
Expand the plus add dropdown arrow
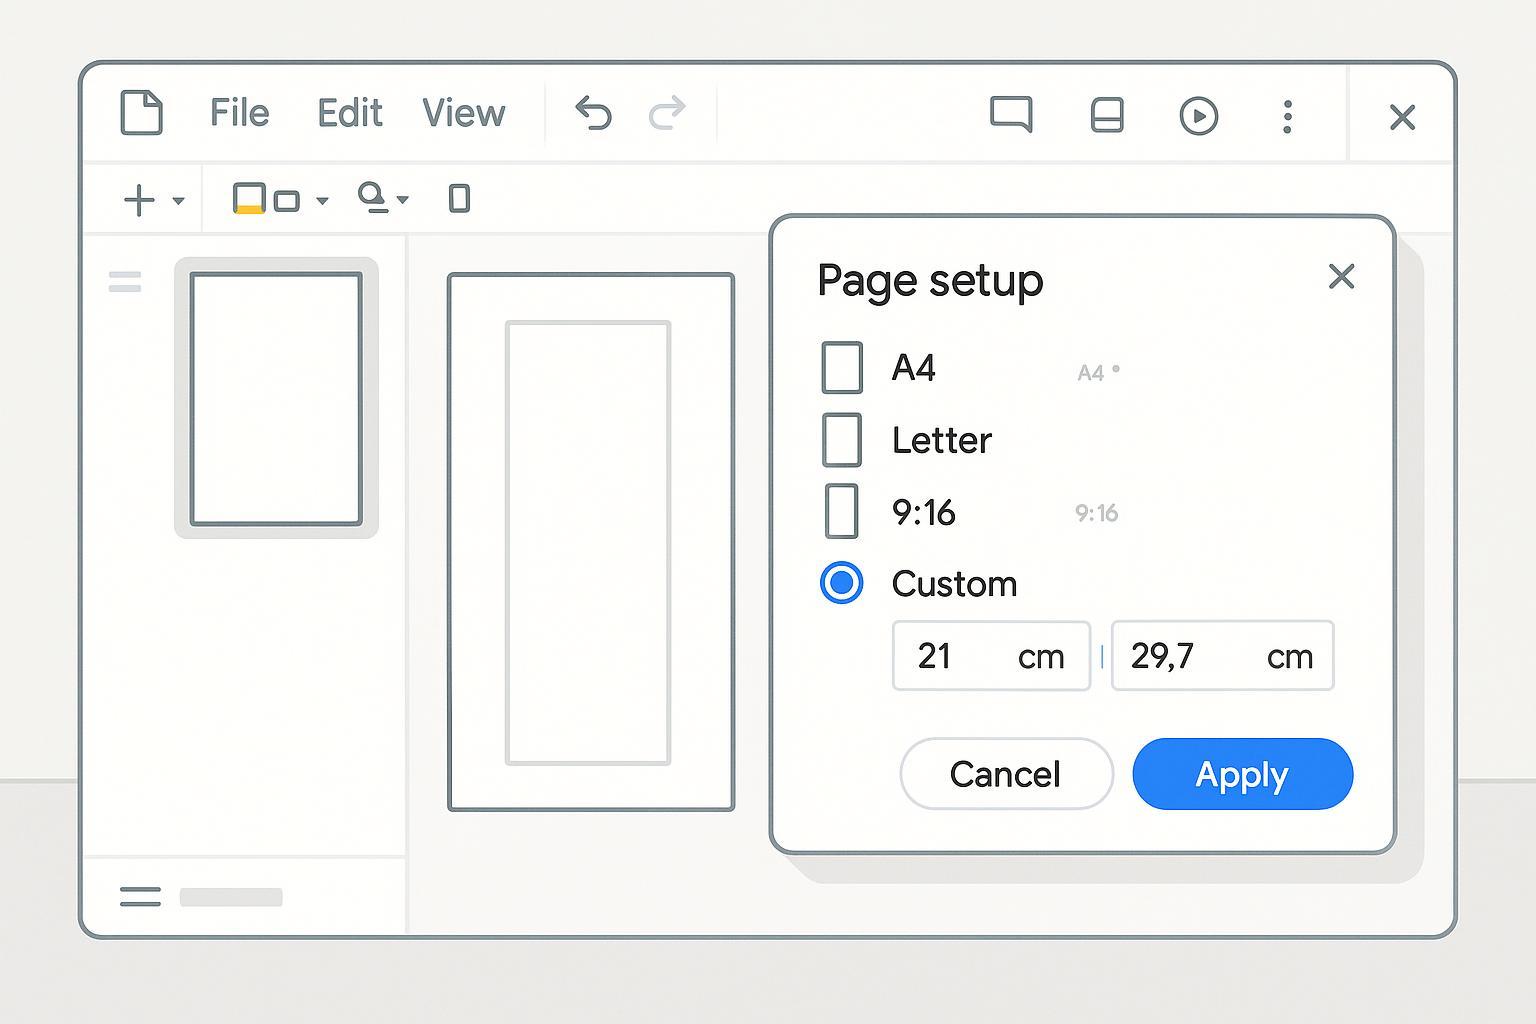(178, 201)
